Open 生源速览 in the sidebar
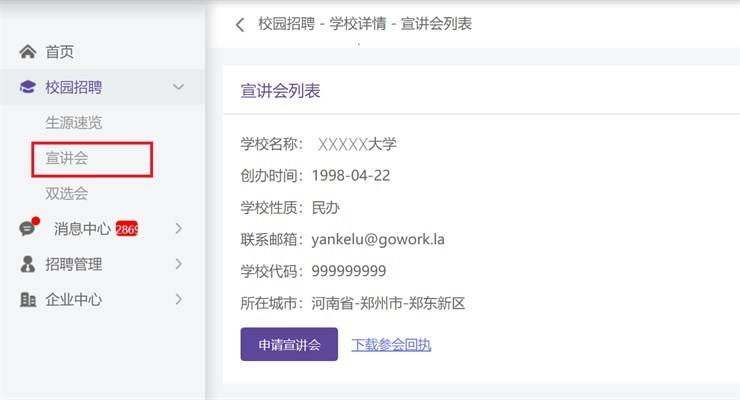 [x=74, y=123]
